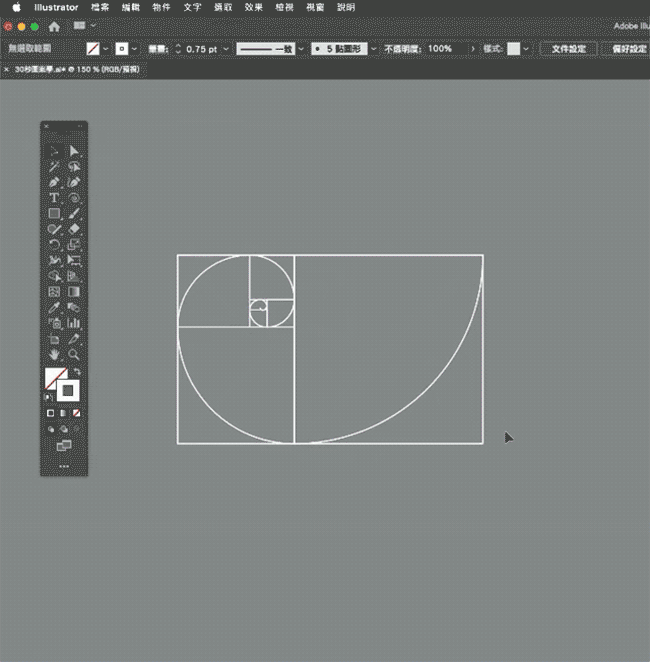This screenshot has height=662, width=650.
Task: Click the Home icon in top bar
Action: click(x=54, y=26)
